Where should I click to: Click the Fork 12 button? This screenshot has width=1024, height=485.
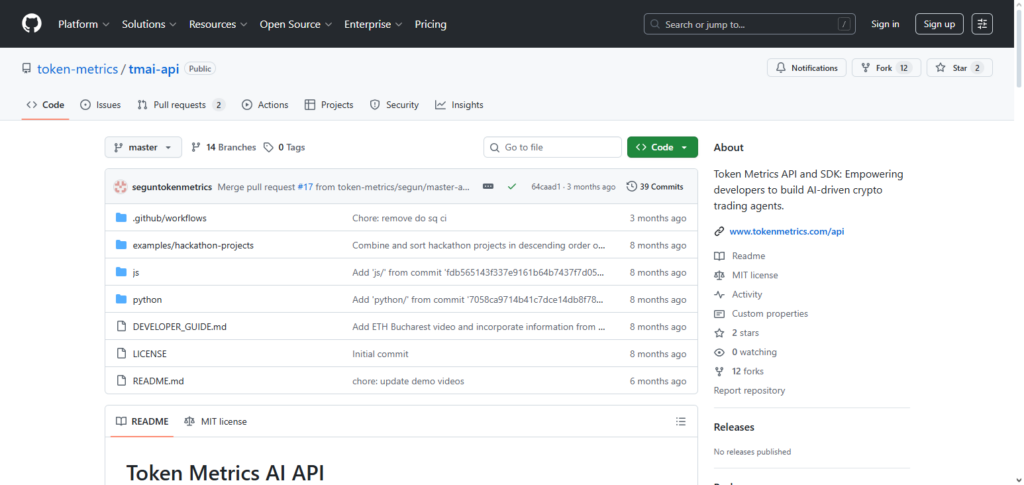pyautogui.click(x=886, y=68)
